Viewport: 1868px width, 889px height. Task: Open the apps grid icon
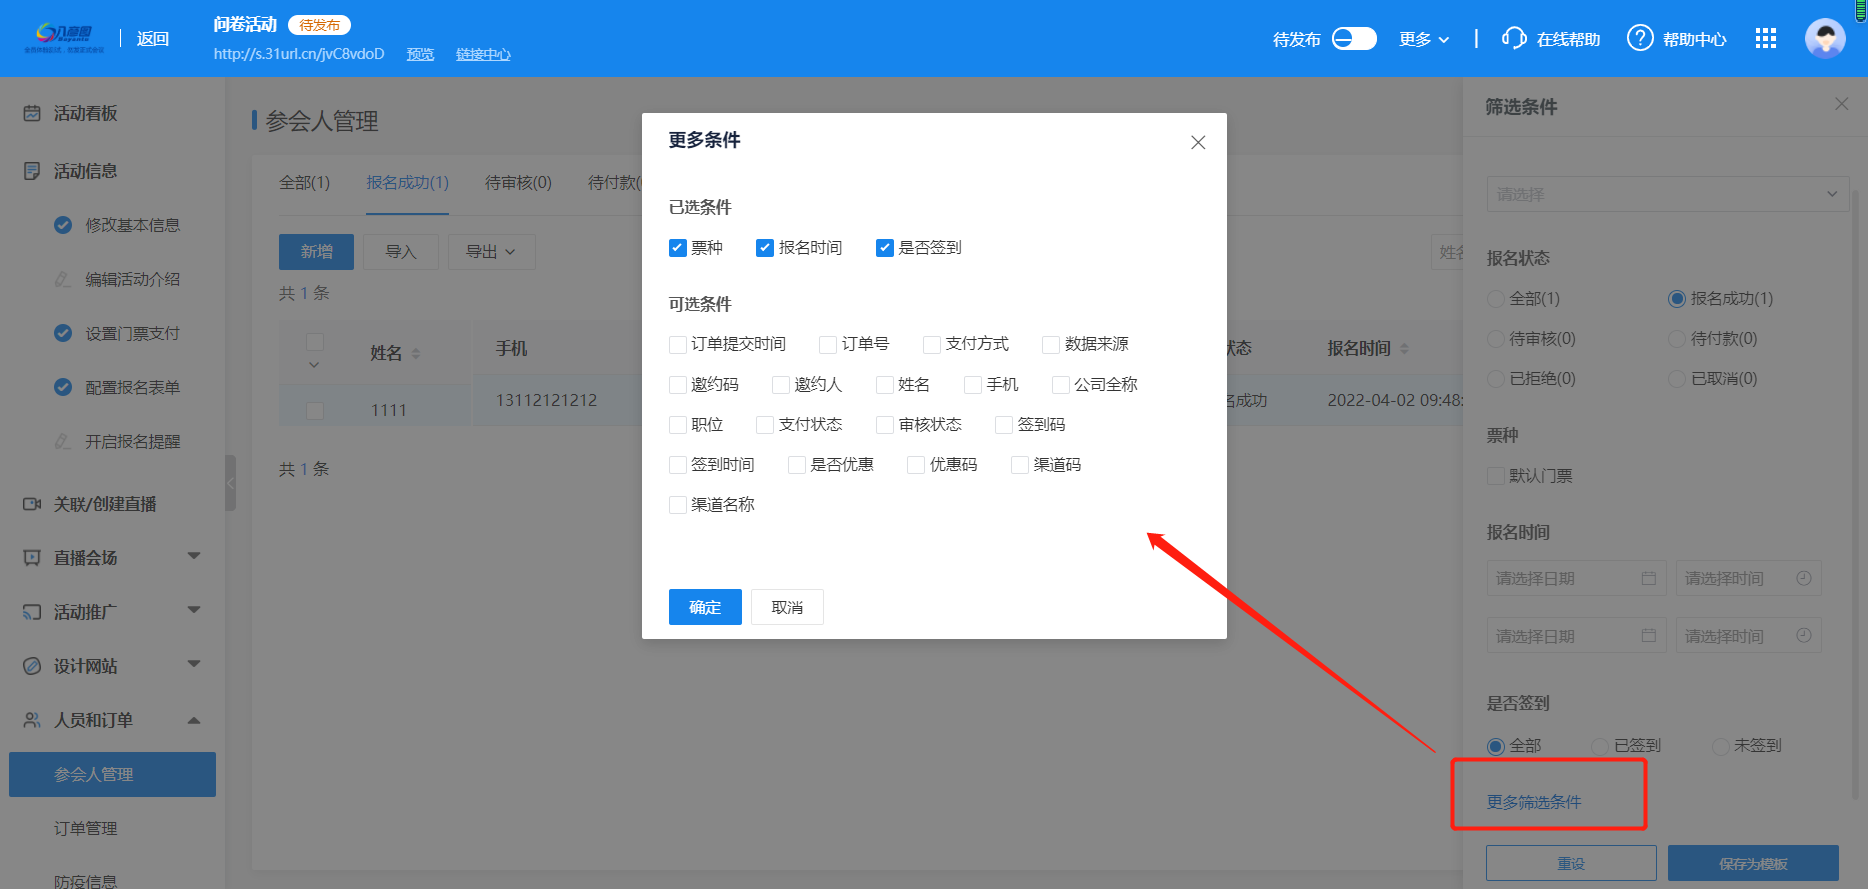[1766, 38]
